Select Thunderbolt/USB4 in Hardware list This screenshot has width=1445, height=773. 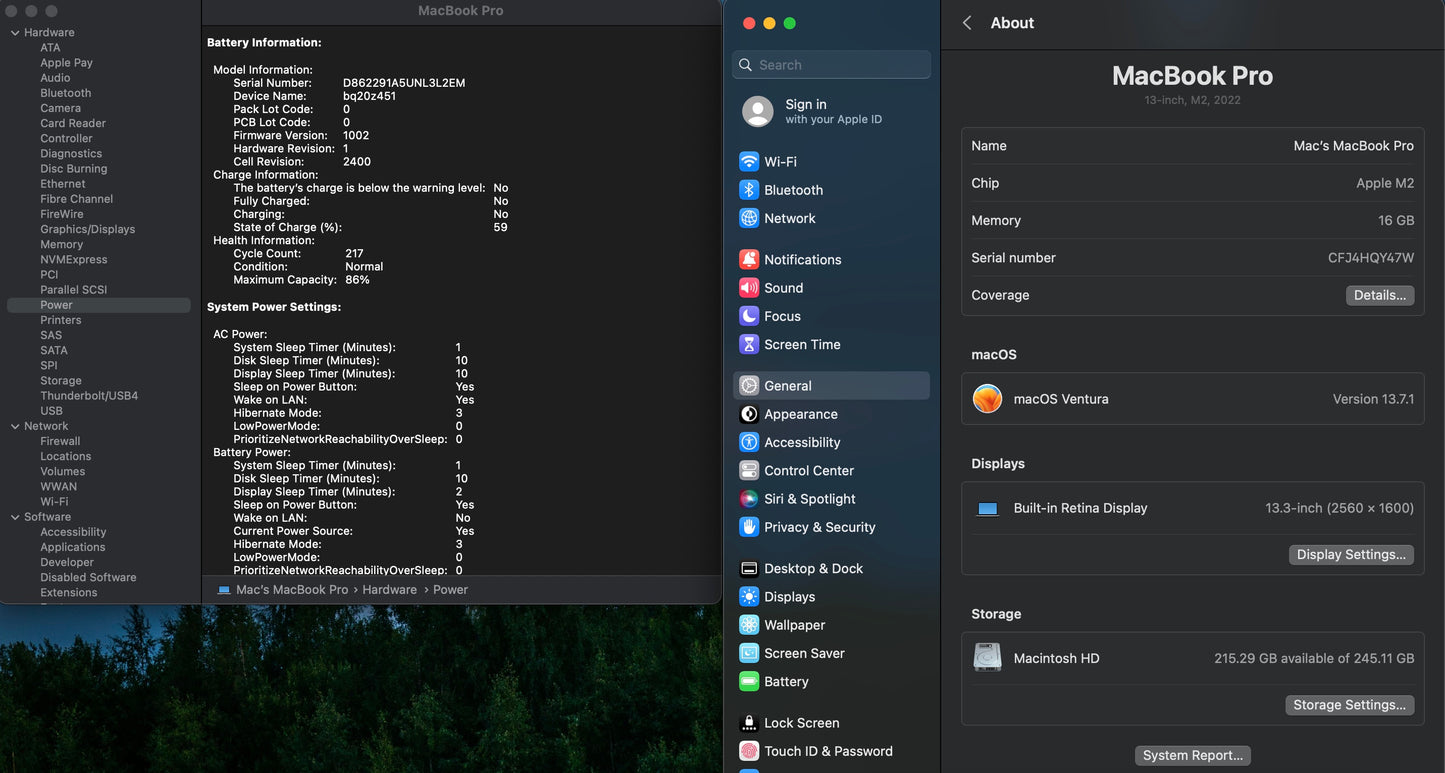tap(89, 396)
